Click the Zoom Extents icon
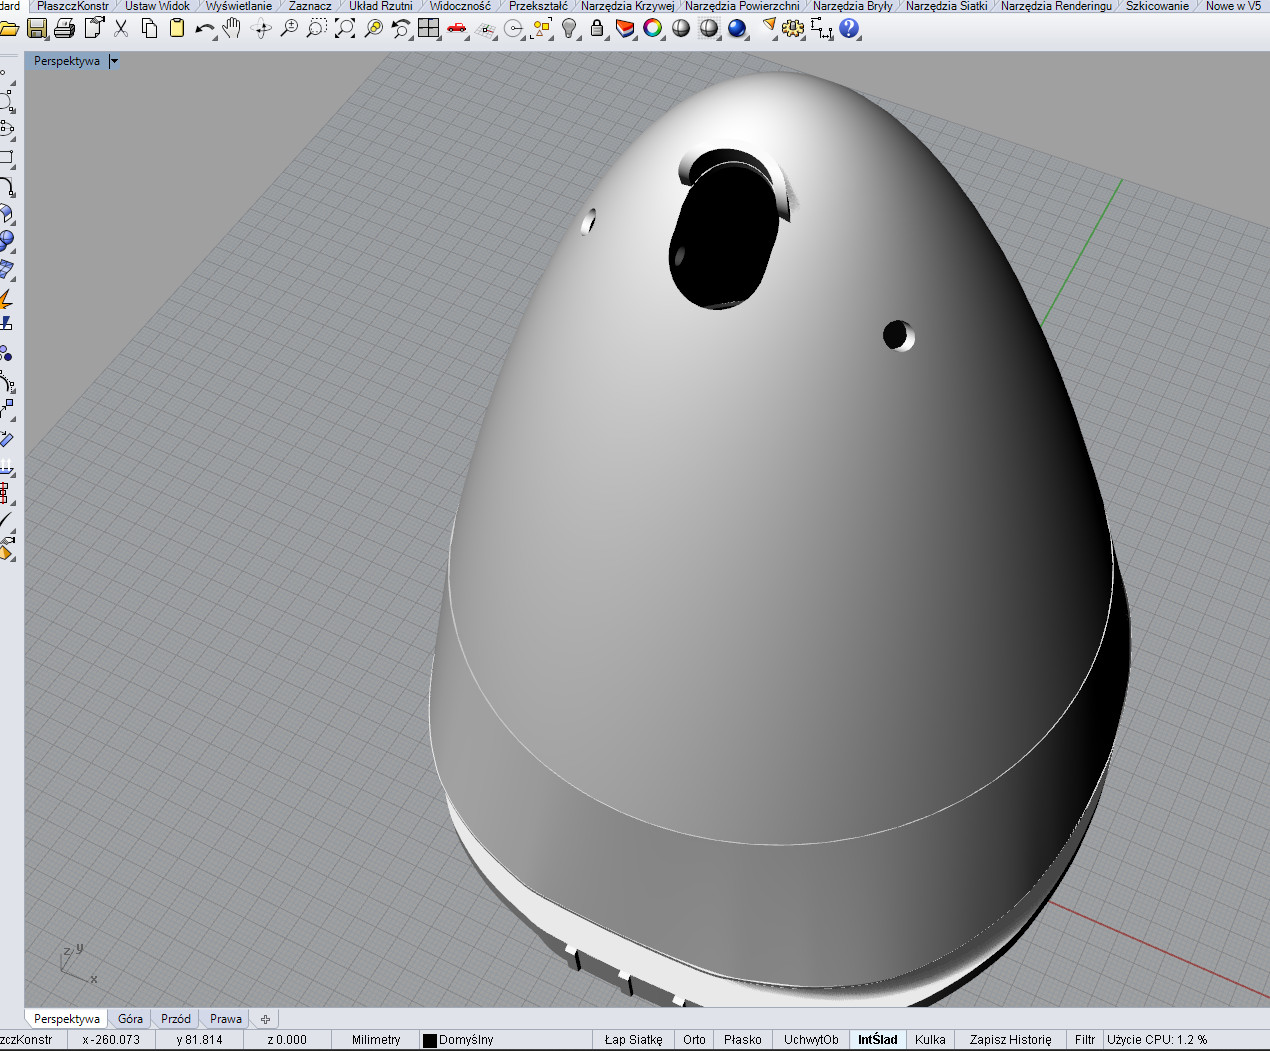Image resolution: width=1270 pixels, height=1051 pixels. [345, 29]
